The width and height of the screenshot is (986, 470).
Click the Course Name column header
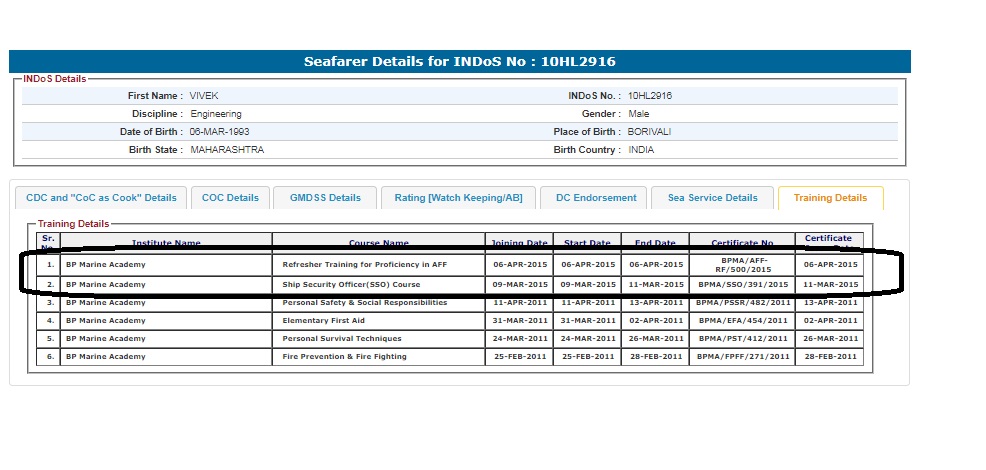point(378,243)
